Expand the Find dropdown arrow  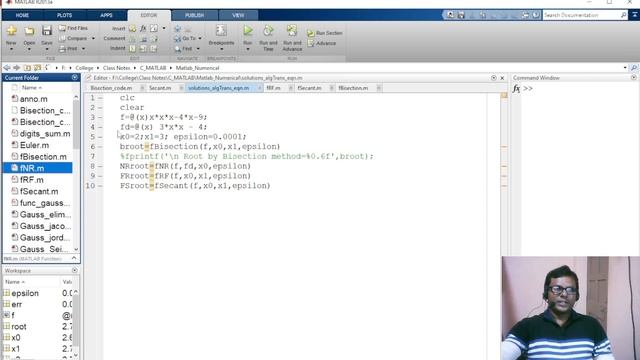click(x=198, y=49)
